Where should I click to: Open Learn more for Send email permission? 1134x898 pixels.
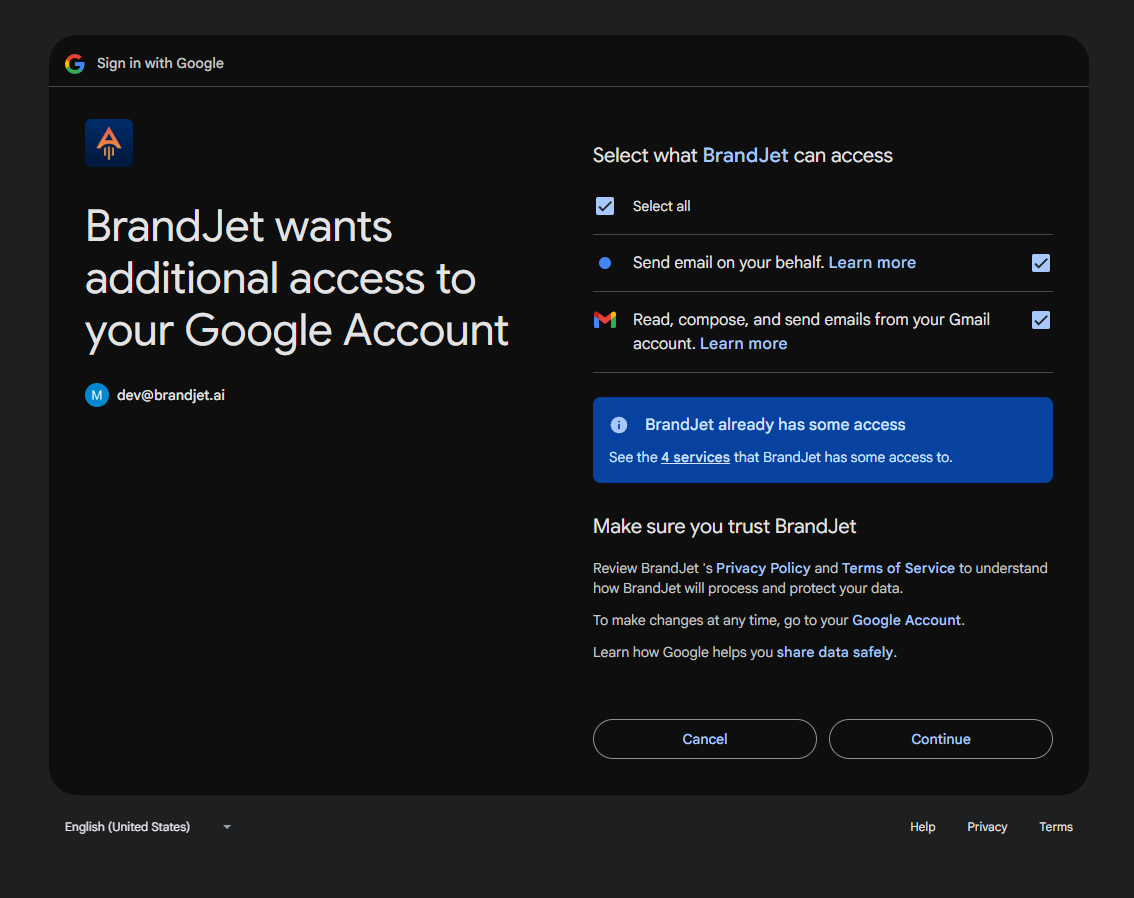(x=872, y=262)
